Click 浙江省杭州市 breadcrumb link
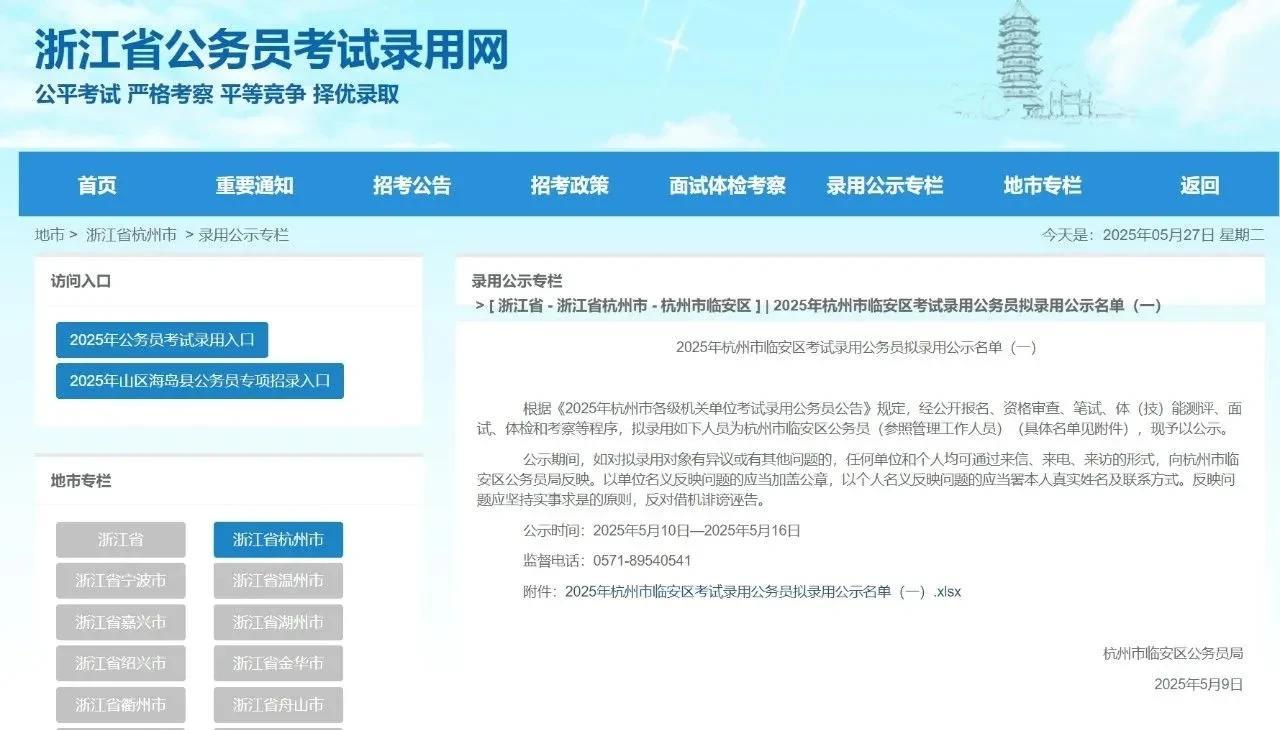The image size is (1280, 730). pos(131,235)
